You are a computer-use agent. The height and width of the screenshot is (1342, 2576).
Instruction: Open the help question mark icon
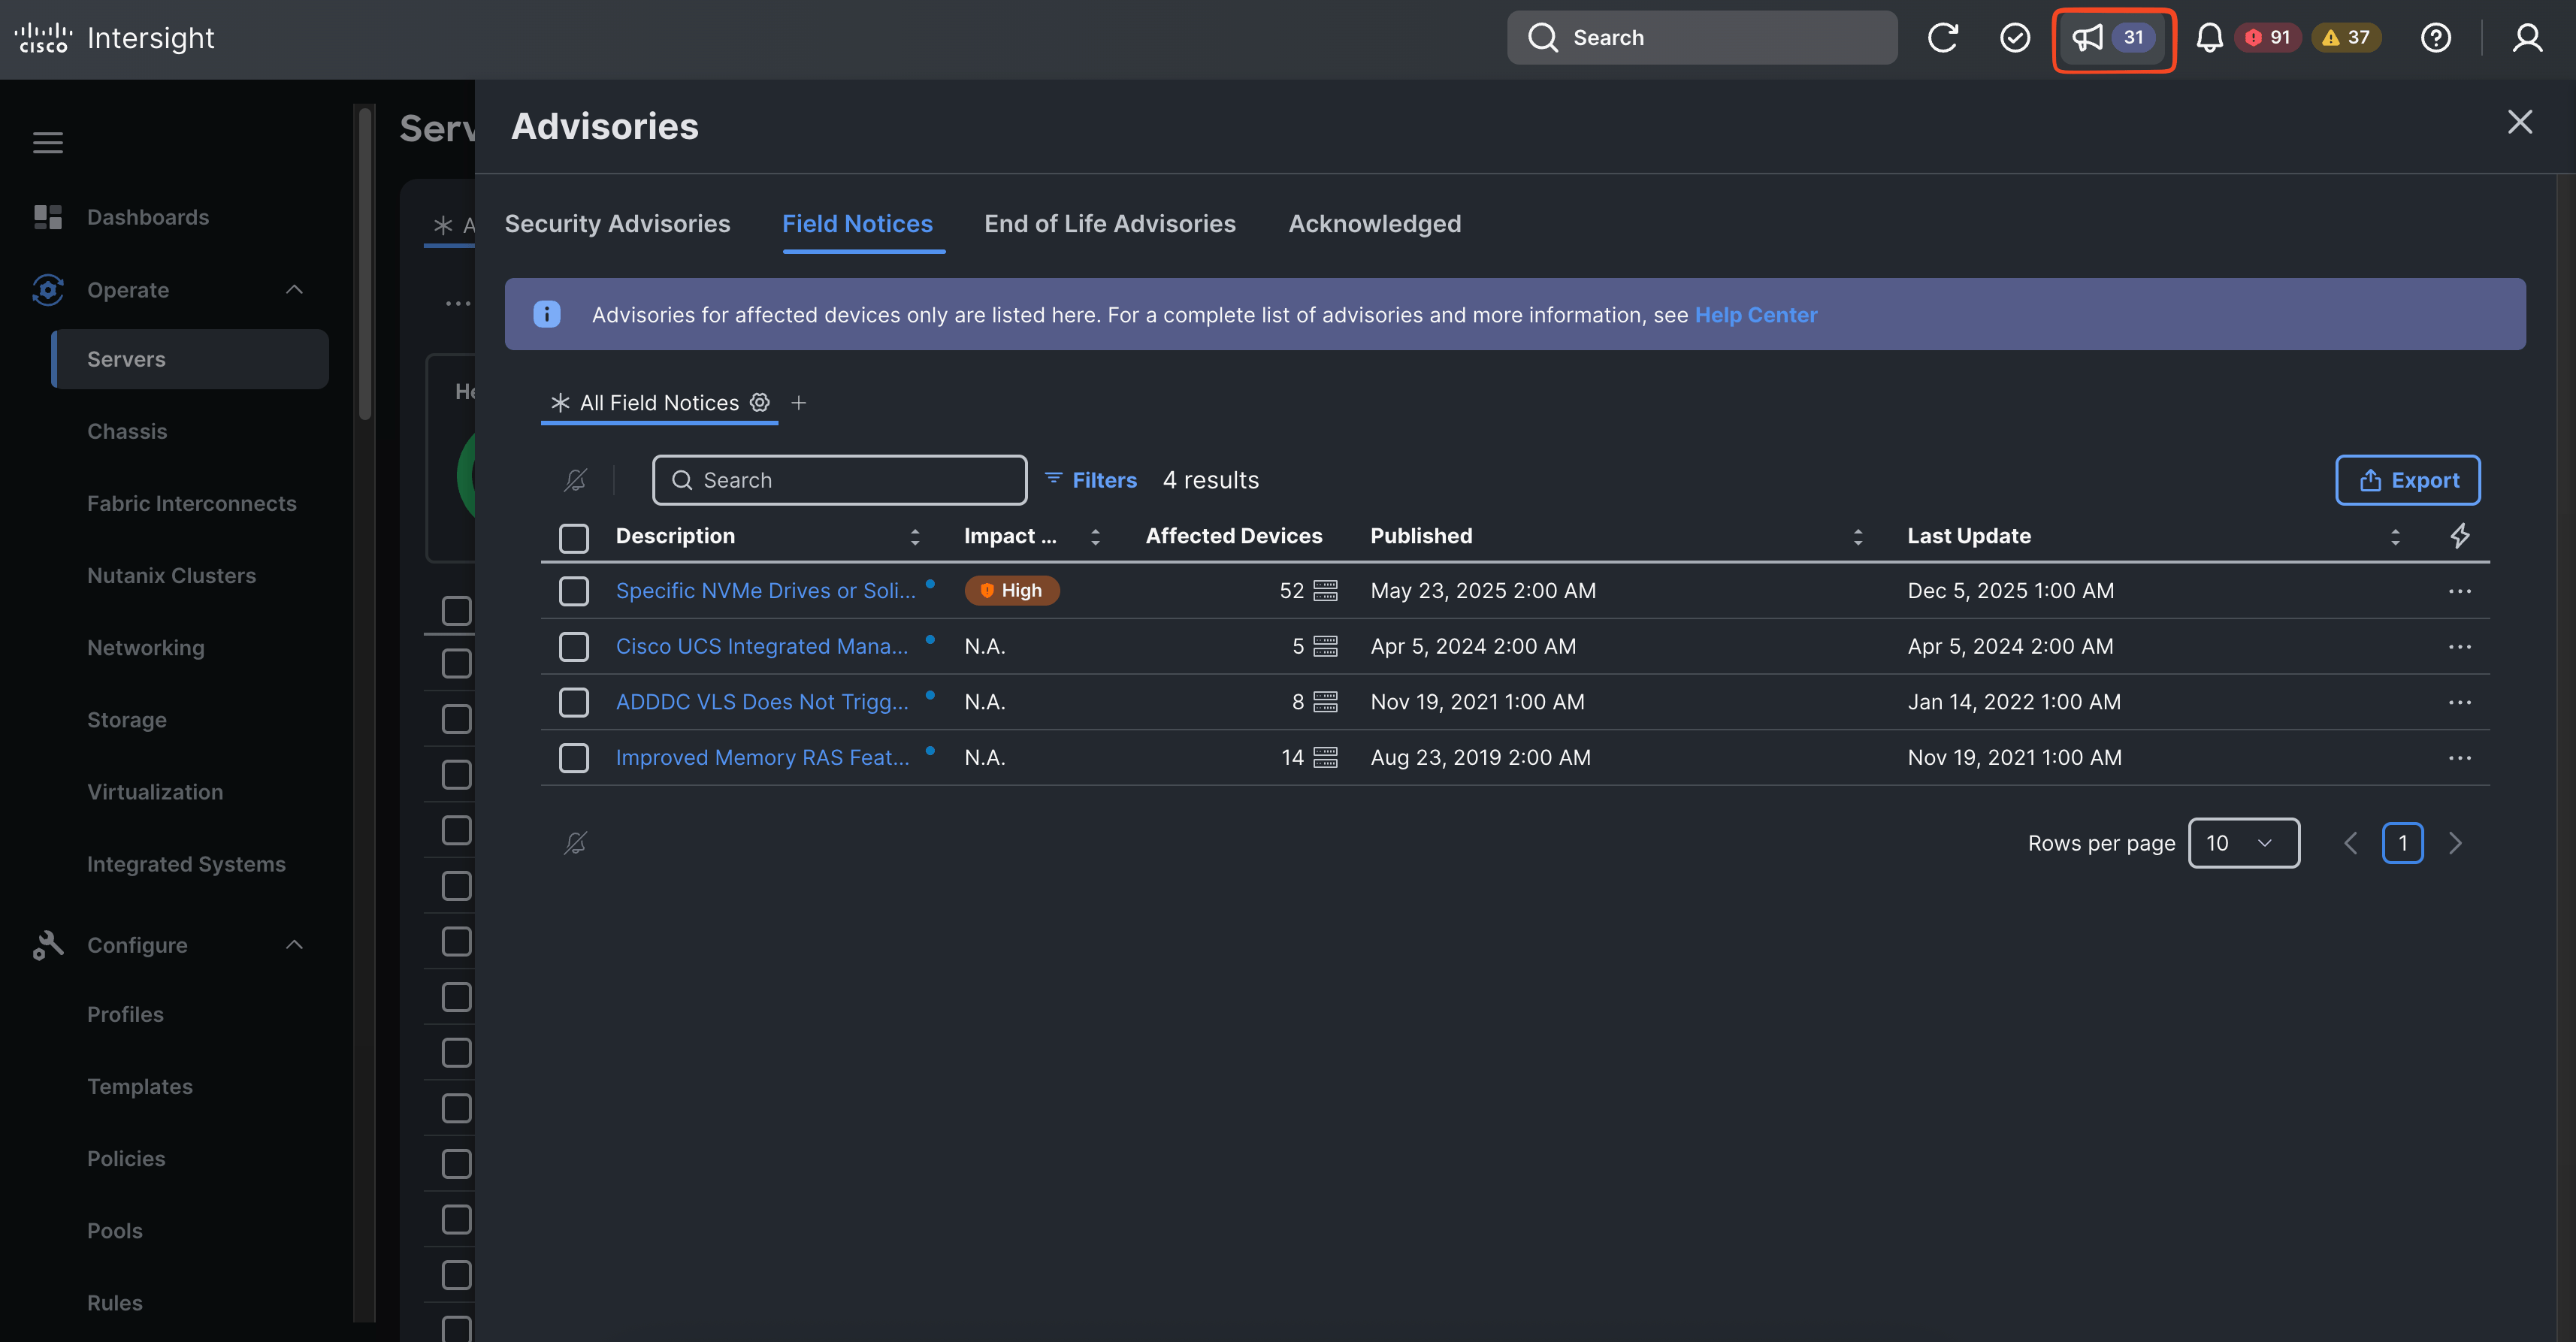(x=2435, y=38)
